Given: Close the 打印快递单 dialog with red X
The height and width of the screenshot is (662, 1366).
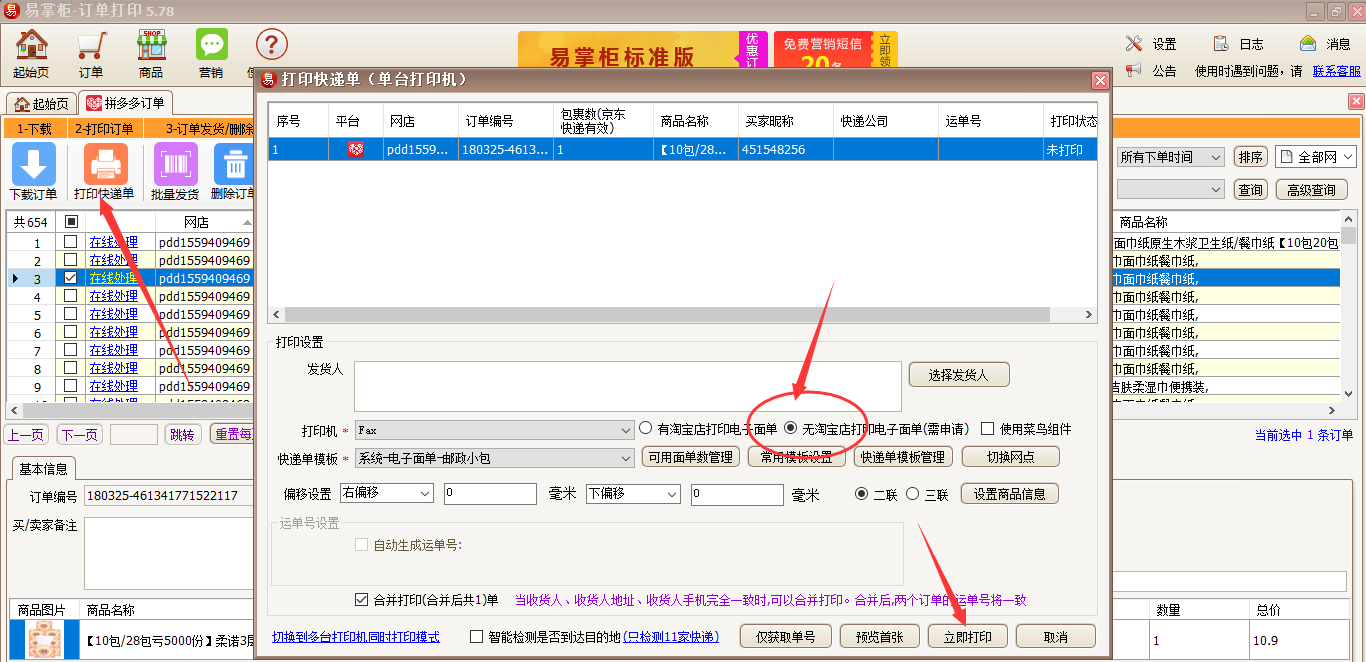Looking at the screenshot, I should (1100, 80).
